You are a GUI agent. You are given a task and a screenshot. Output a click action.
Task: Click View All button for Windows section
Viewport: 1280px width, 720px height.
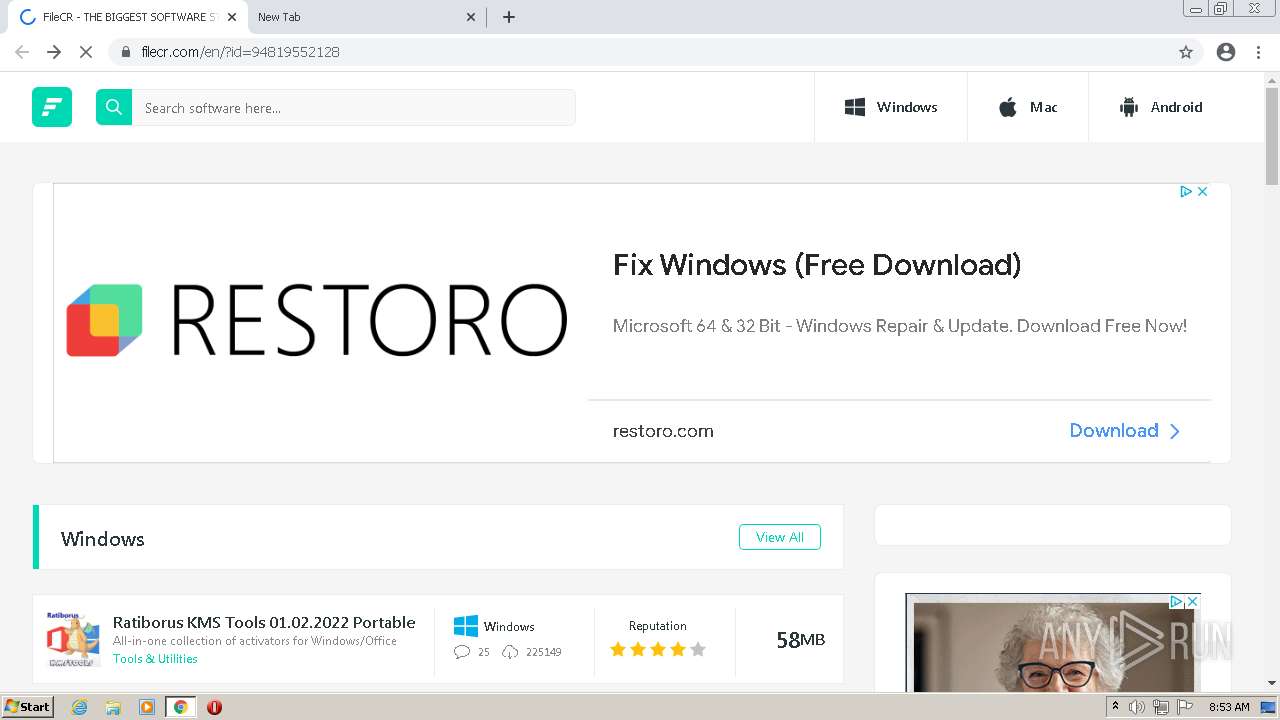click(780, 537)
